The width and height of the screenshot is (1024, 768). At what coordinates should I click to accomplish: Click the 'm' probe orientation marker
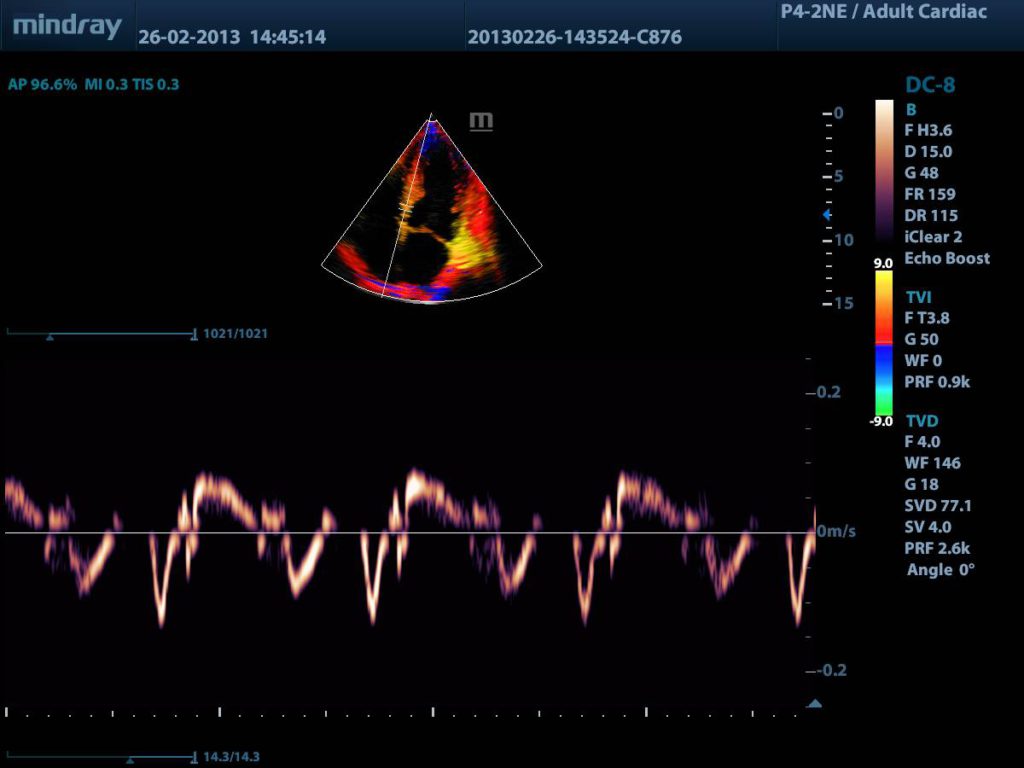[x=481, y=122]
